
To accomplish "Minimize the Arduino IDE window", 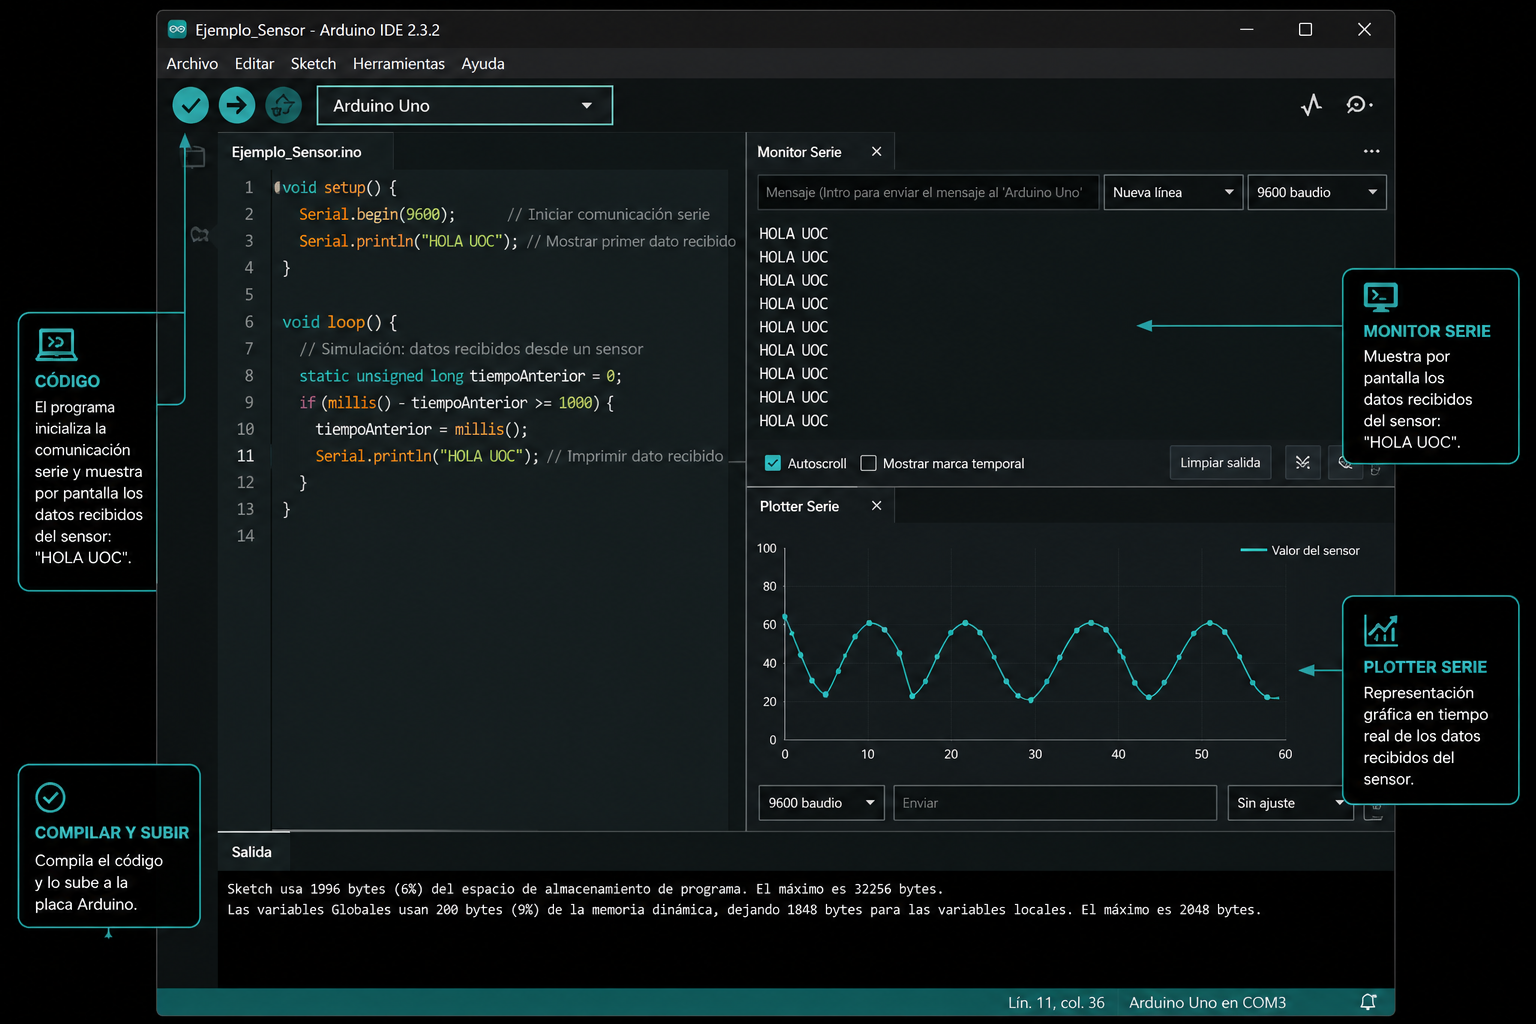I will coord(1246,30).
